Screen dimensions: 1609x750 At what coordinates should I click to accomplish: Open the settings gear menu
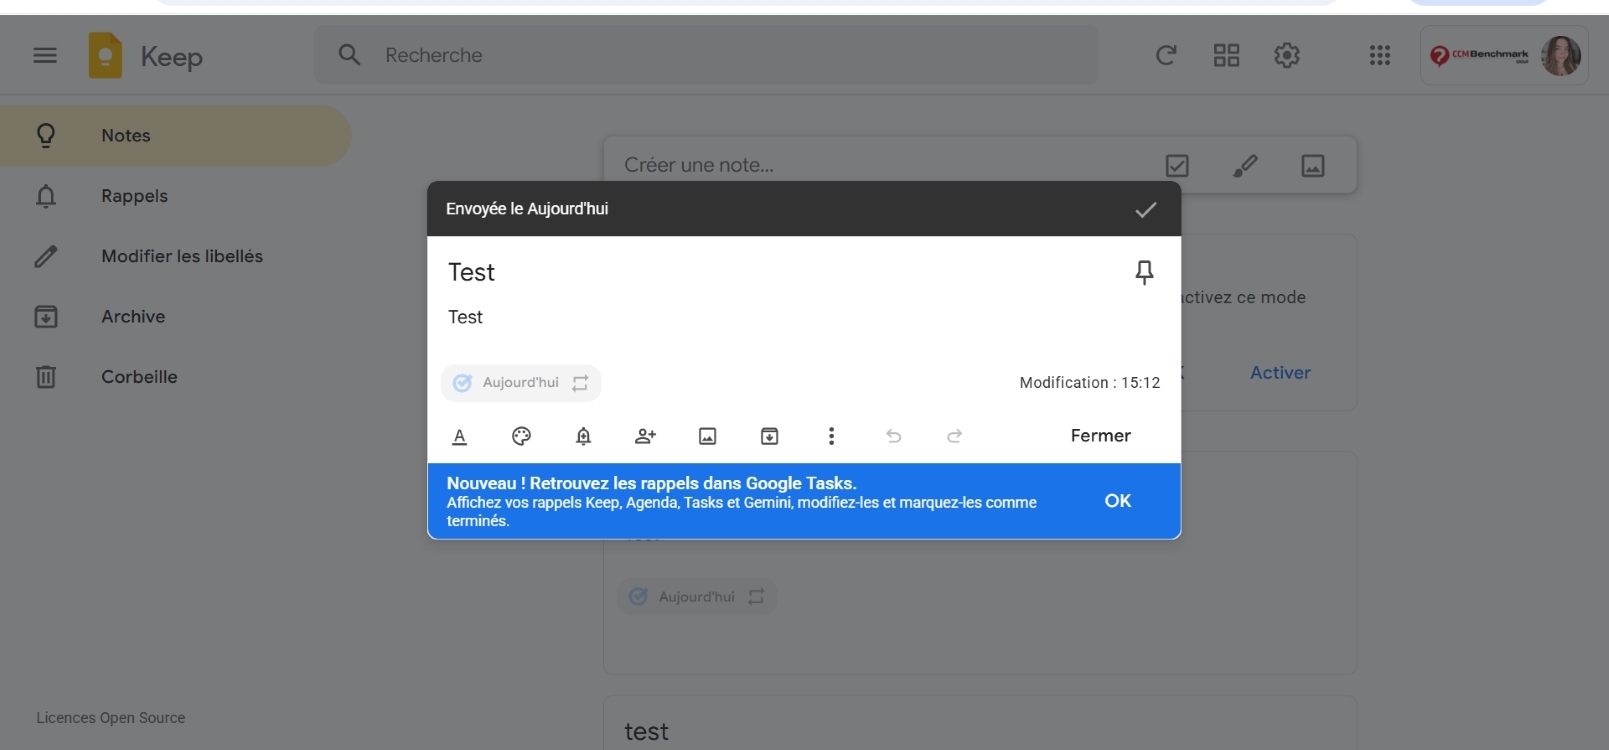1287,55
